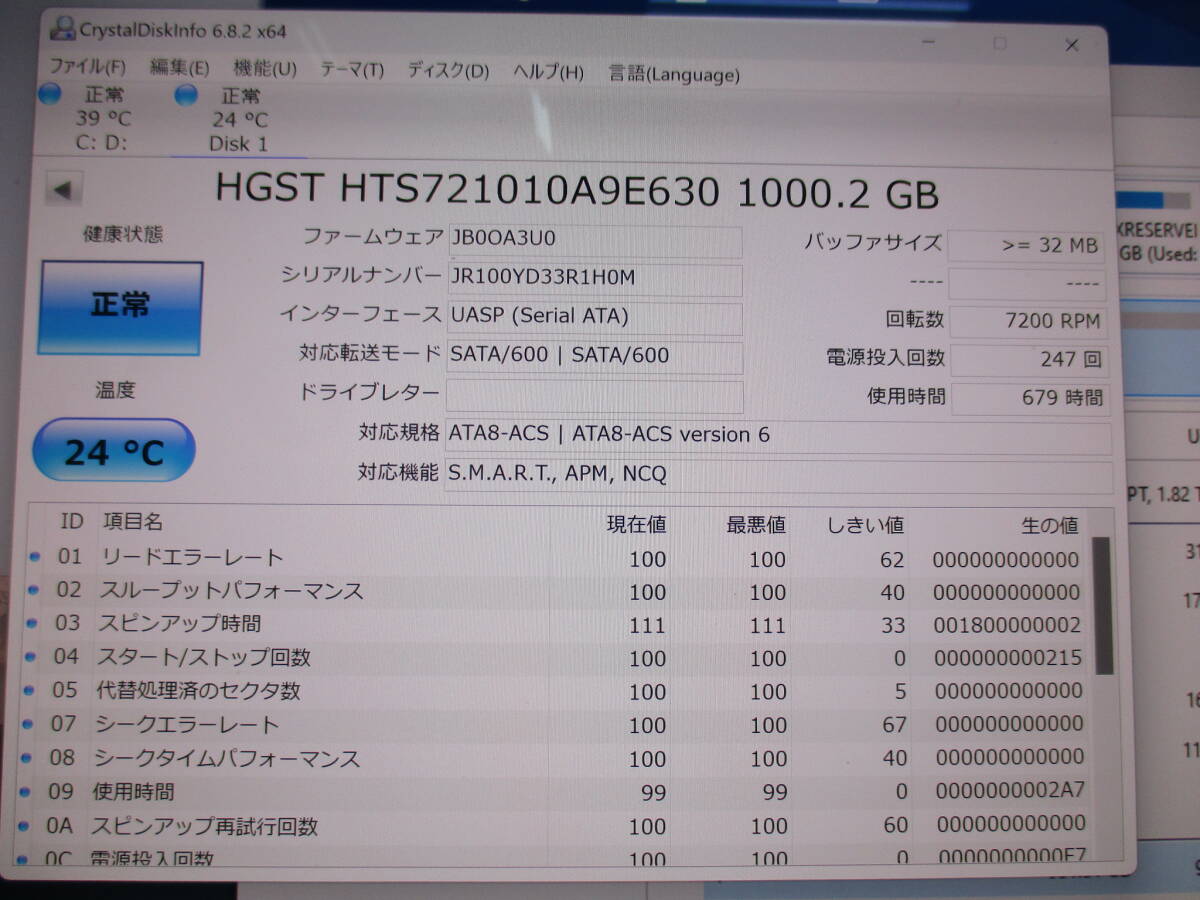Image resolution: width=1200 pixels, height=900 pixels.
Task: Select the シークタイムパフォーマンス row
Action: point(555,758)
